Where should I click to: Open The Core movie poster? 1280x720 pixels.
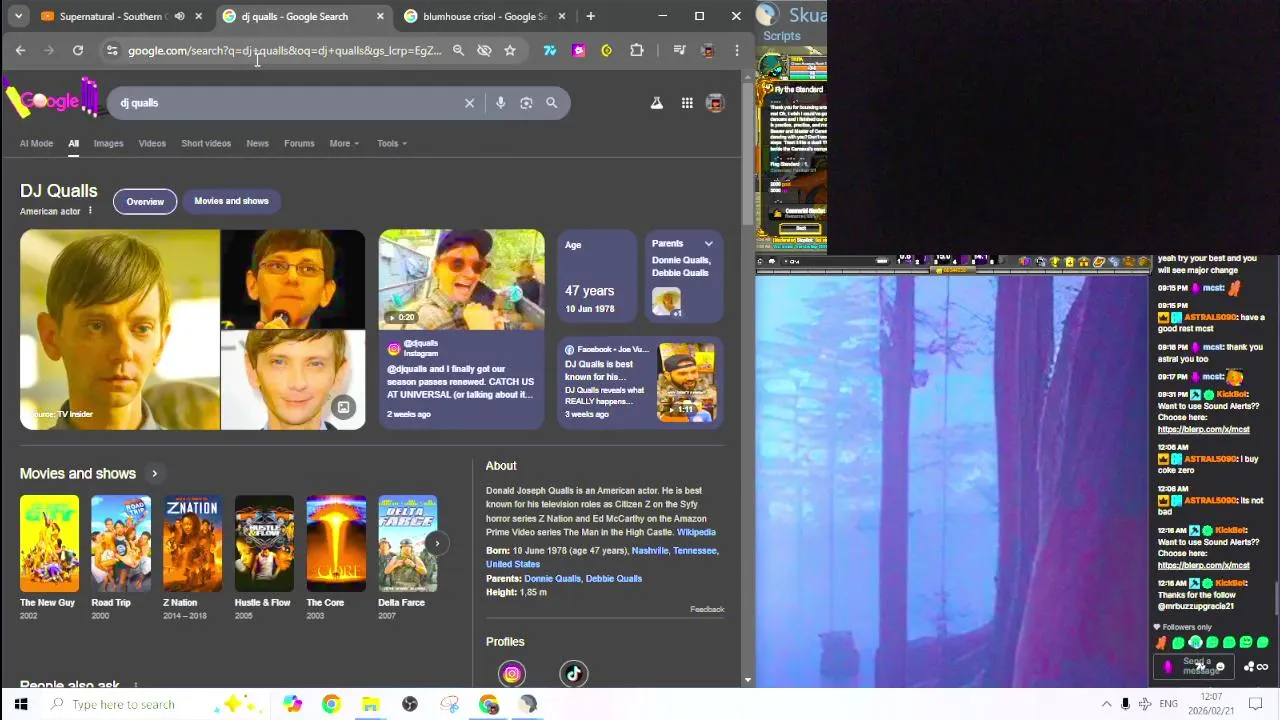[x=336, y=544]
